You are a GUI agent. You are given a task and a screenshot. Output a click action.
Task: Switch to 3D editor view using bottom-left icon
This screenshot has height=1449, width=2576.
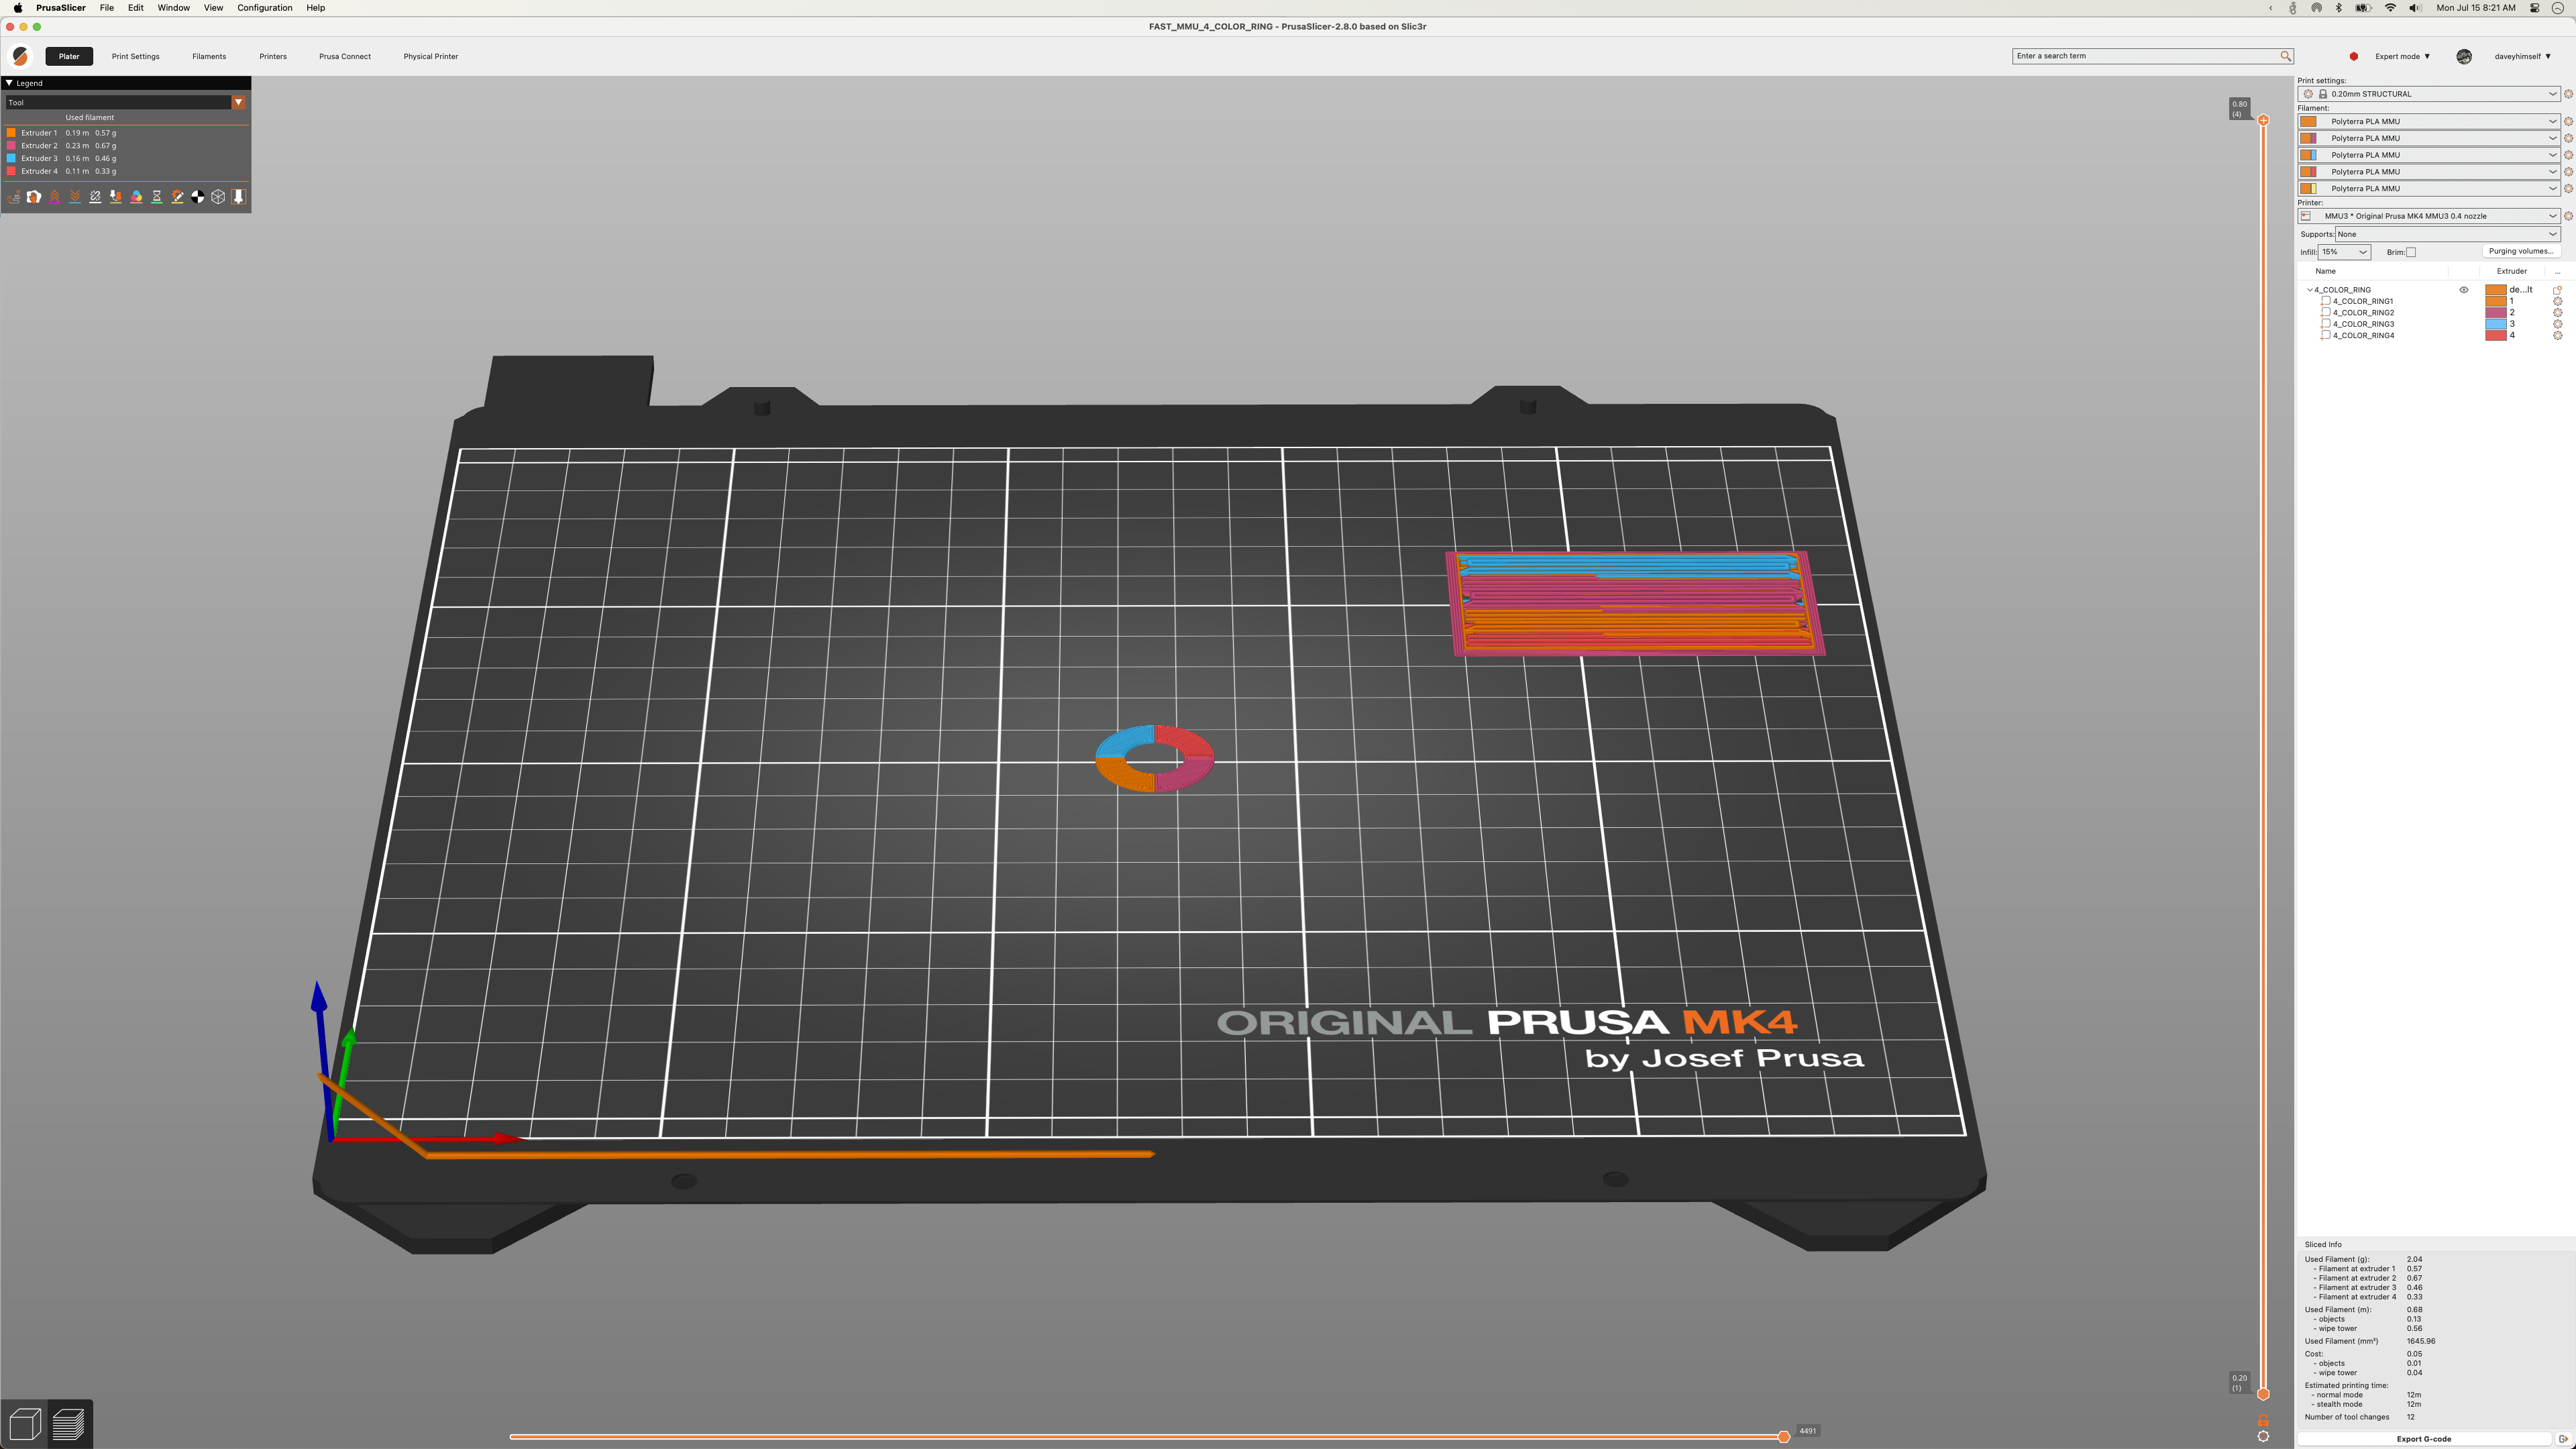25,1423
